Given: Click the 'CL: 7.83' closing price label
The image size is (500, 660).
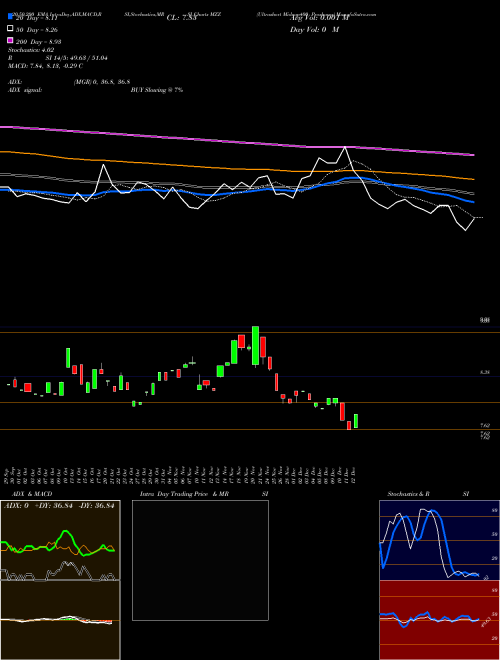Looking at the screenshot, I should pyautogui.click(x=181, y=18).
